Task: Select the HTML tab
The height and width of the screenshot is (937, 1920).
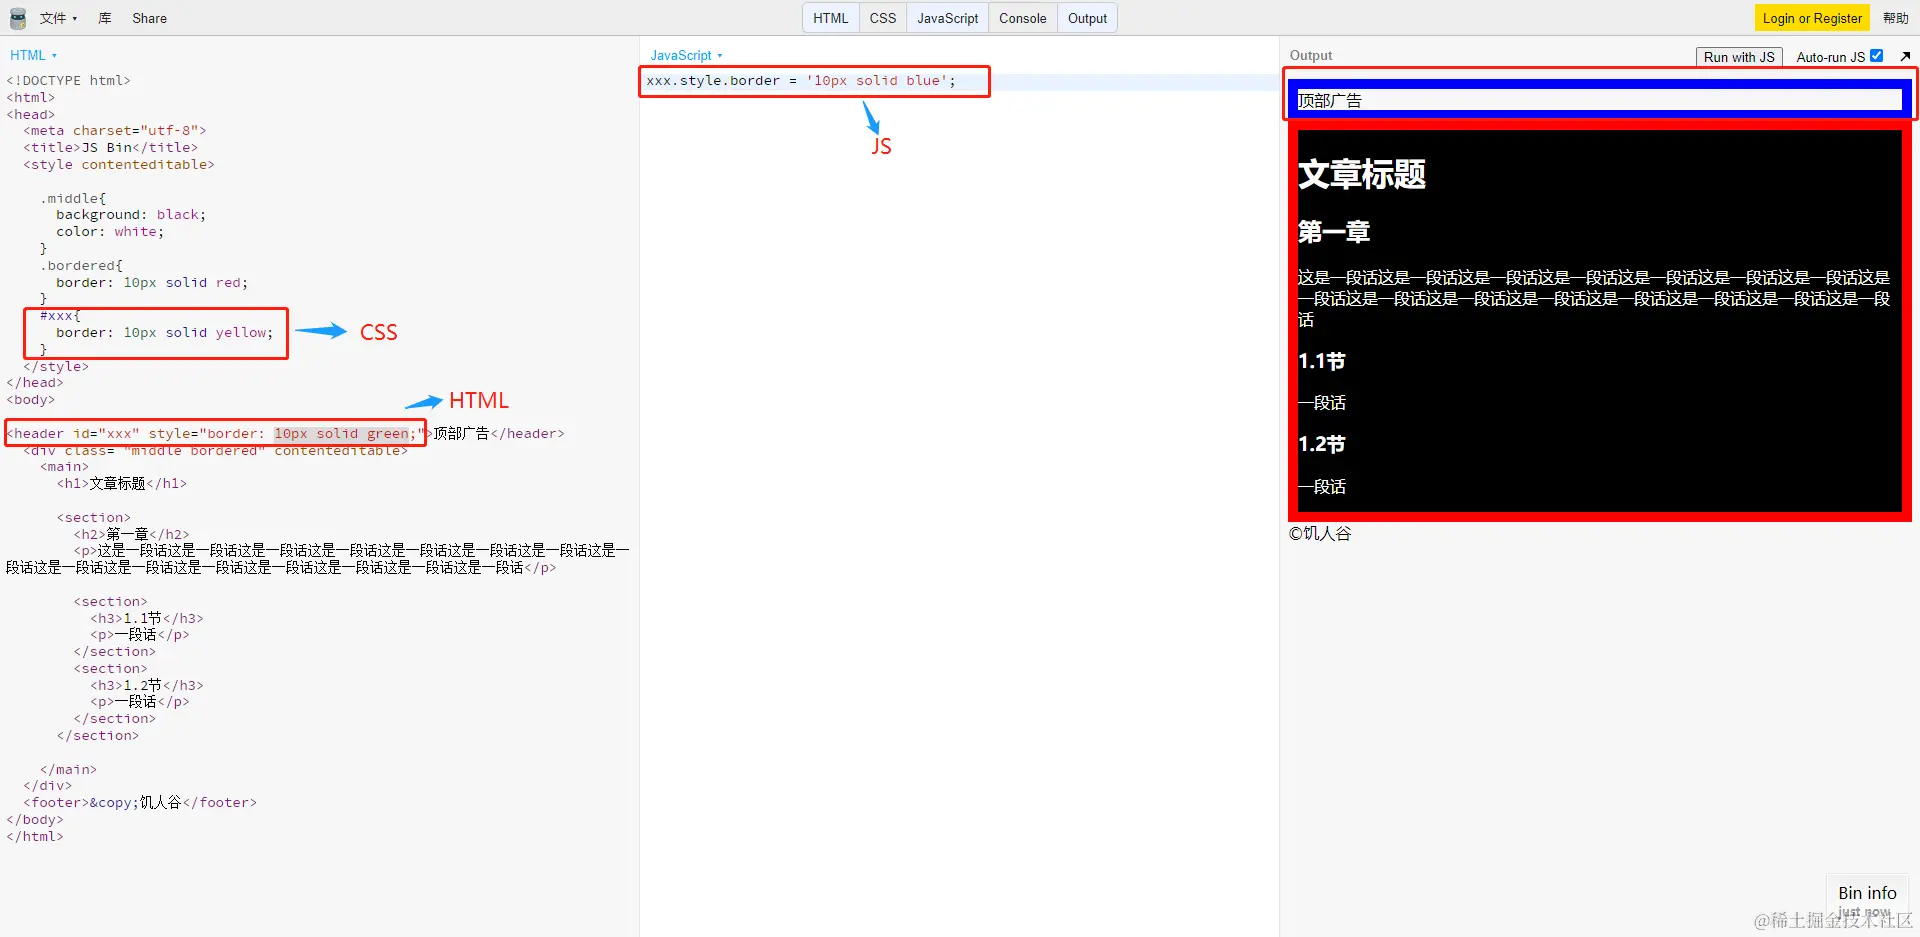Action: (x=829, y=17)
